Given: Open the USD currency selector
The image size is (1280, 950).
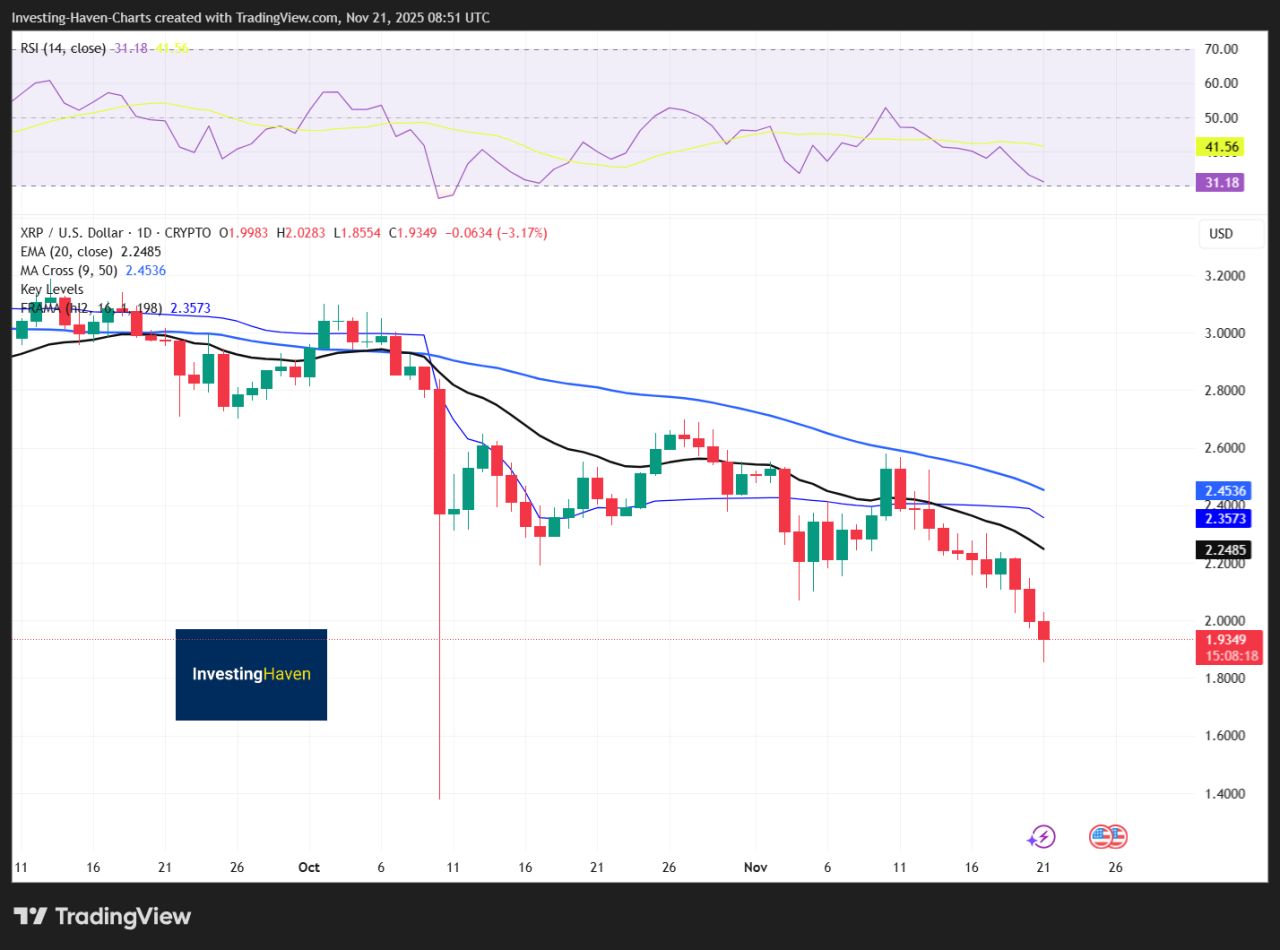Looking at the screenshot, I should (1221, 234).
